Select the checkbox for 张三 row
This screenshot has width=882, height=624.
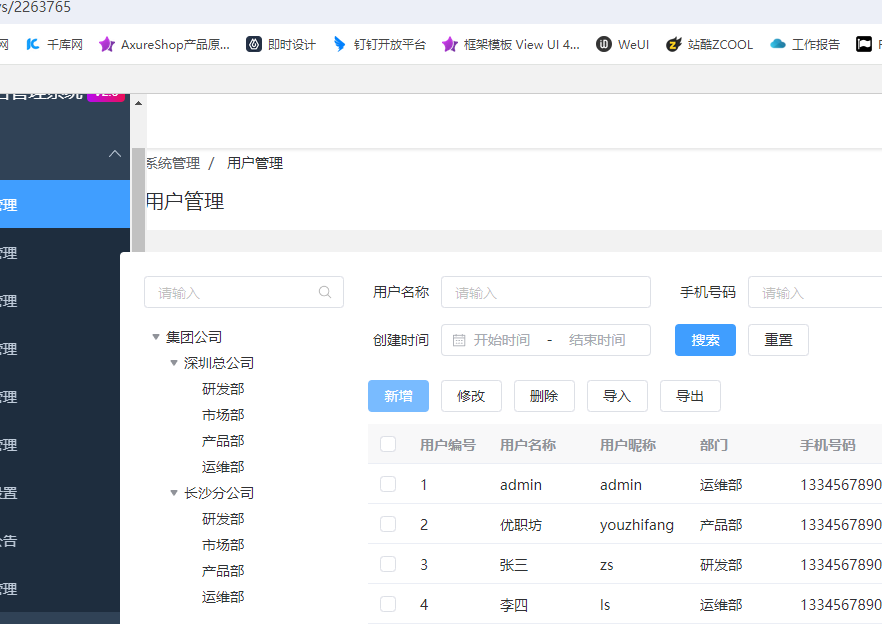388,564
